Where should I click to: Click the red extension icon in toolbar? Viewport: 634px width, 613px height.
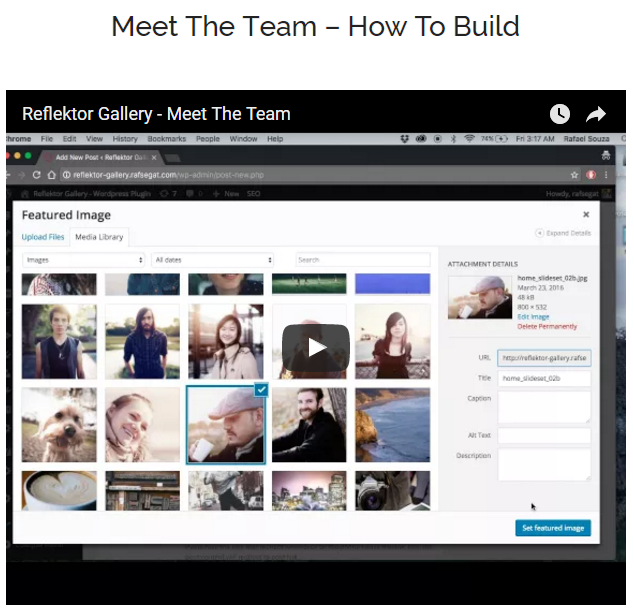591,175
